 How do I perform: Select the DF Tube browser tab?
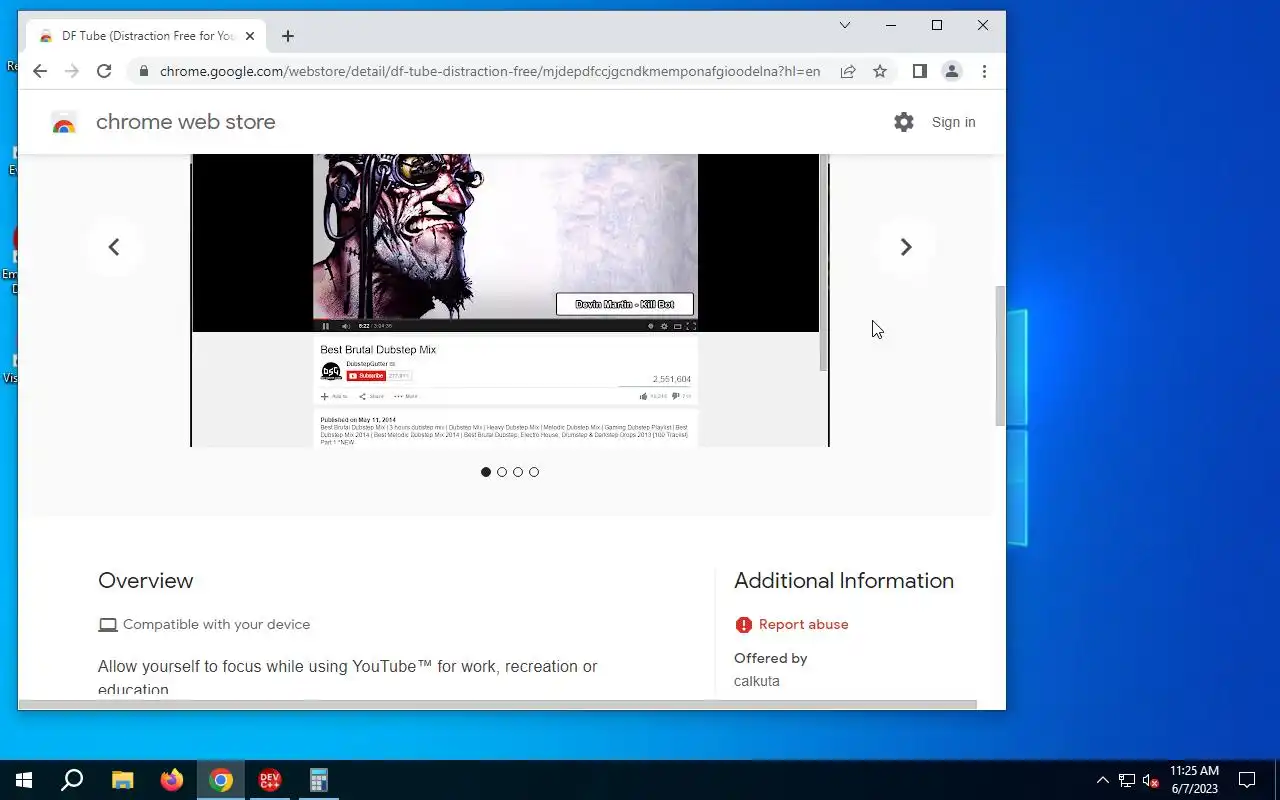coord(148,36)
